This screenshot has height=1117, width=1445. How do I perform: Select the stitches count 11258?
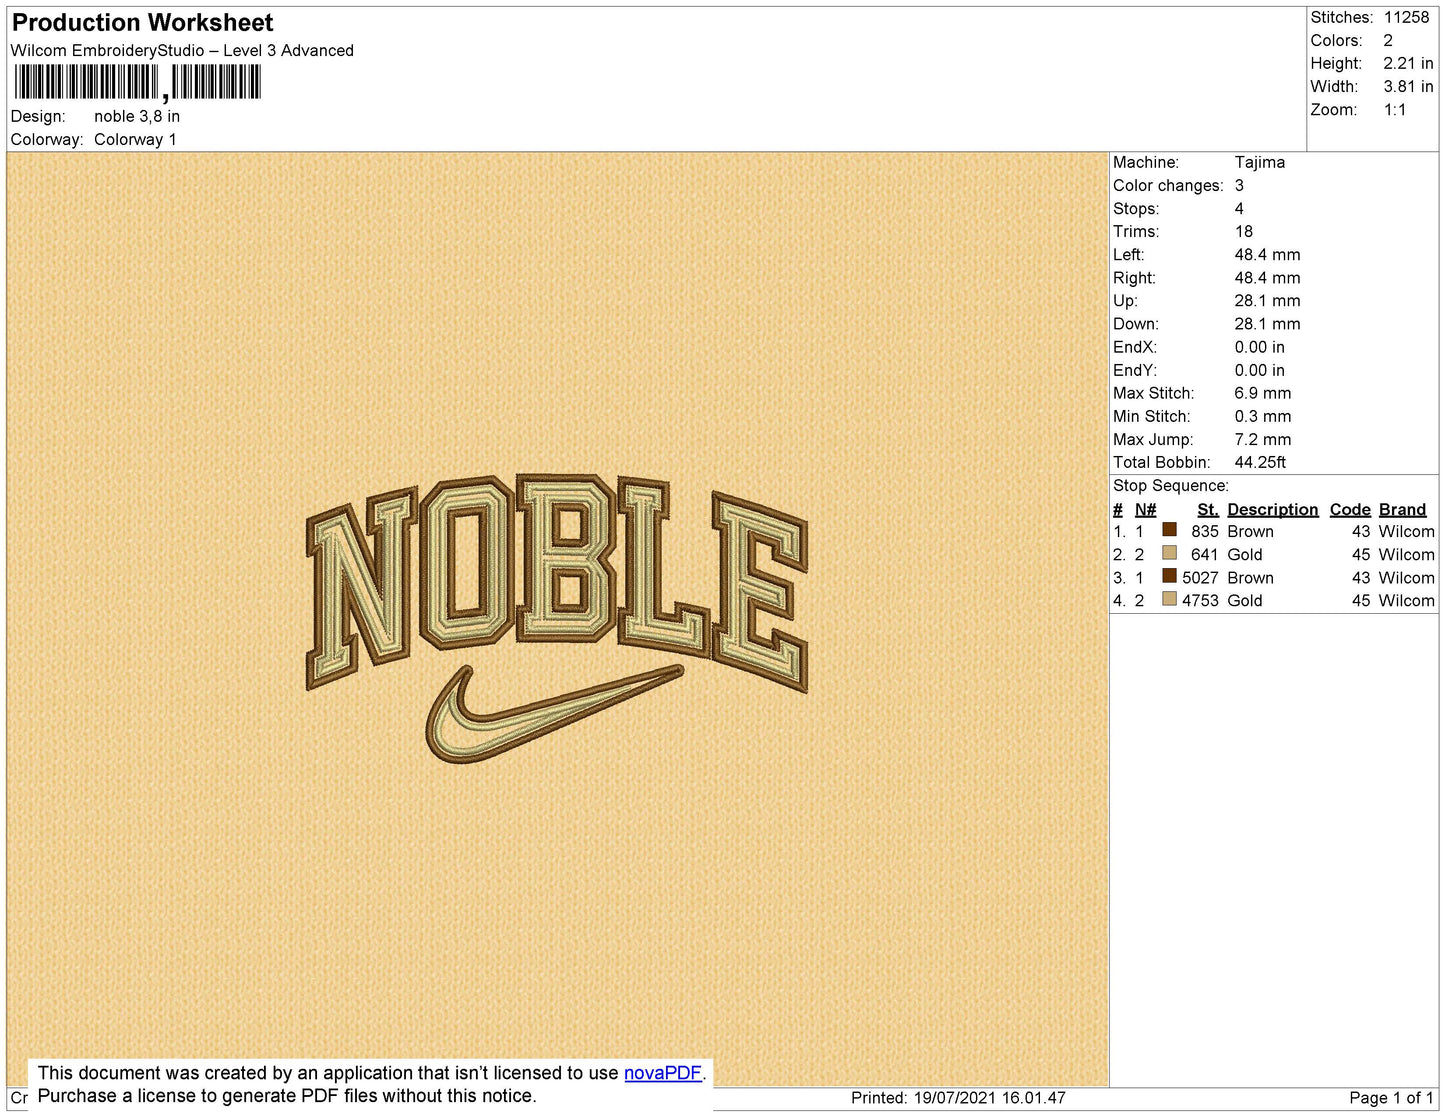[x=1406, y=17]
